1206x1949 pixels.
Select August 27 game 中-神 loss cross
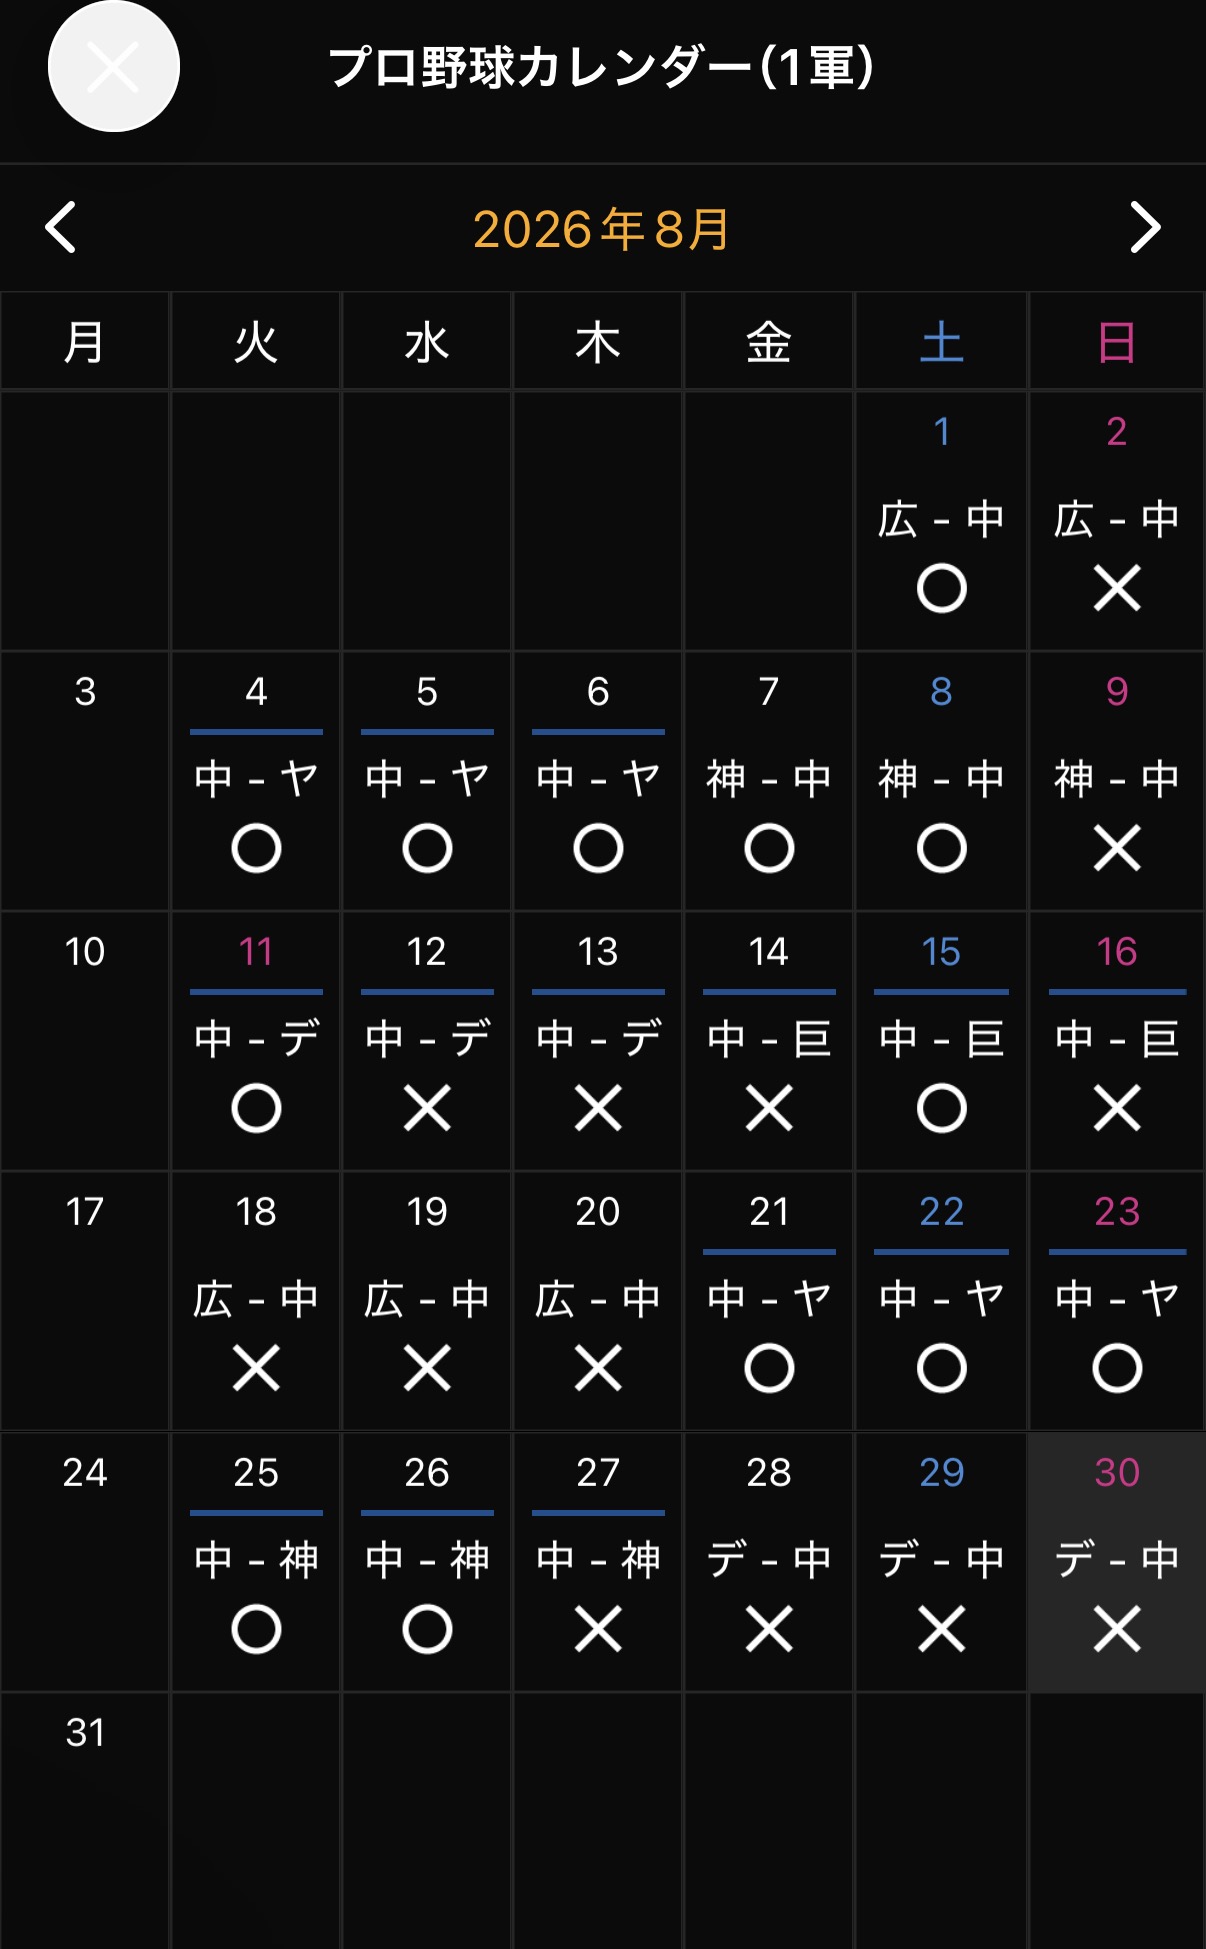tap(598, 1629)
